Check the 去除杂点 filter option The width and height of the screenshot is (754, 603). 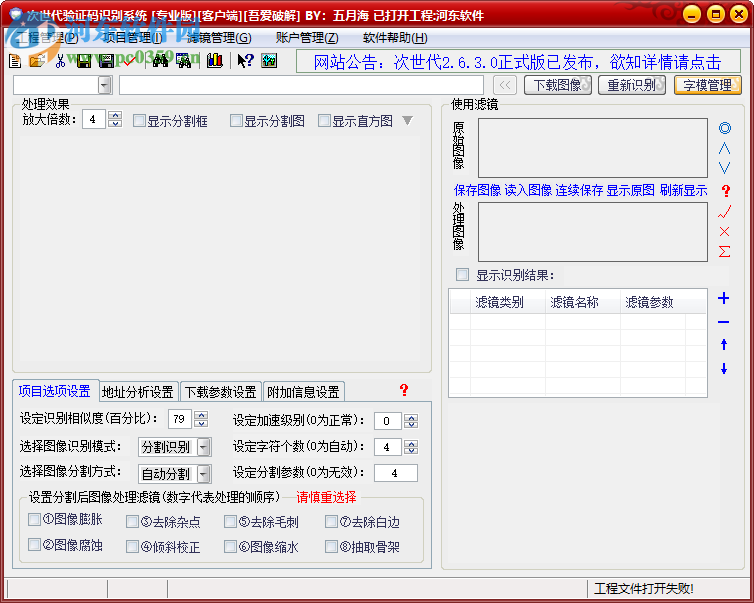pos(133,521)
